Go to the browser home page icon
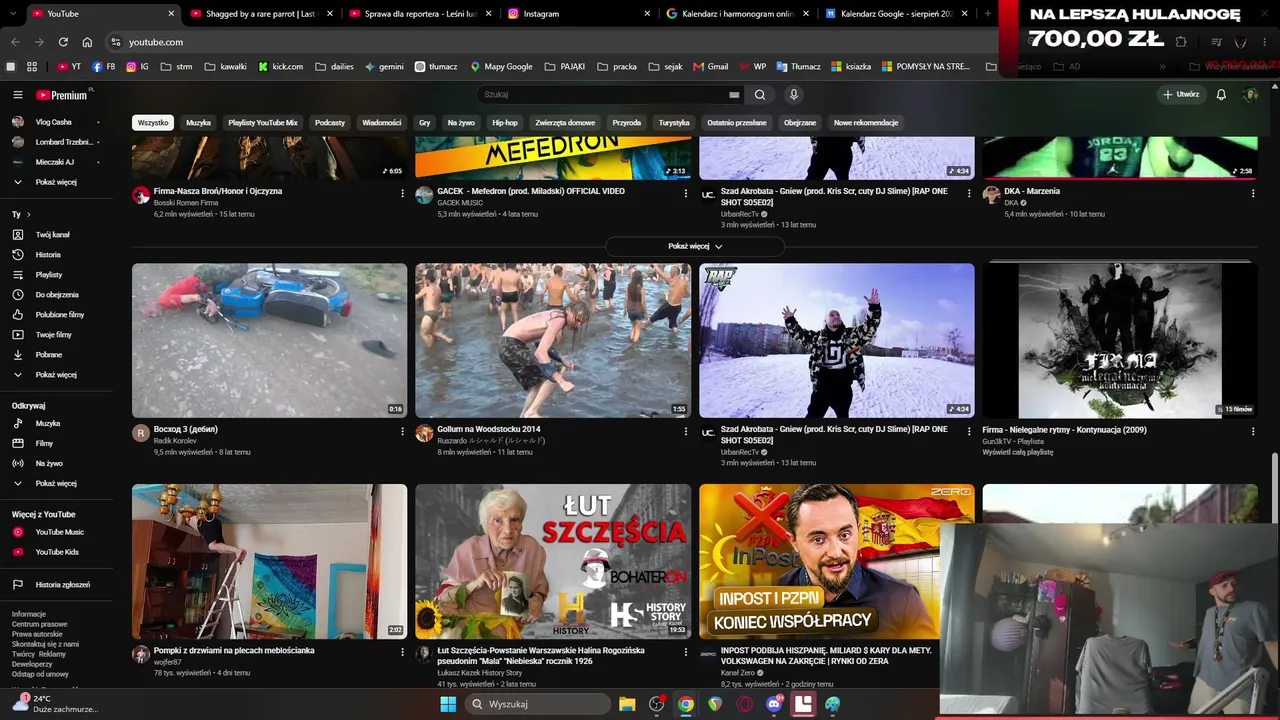 (87, 42)
